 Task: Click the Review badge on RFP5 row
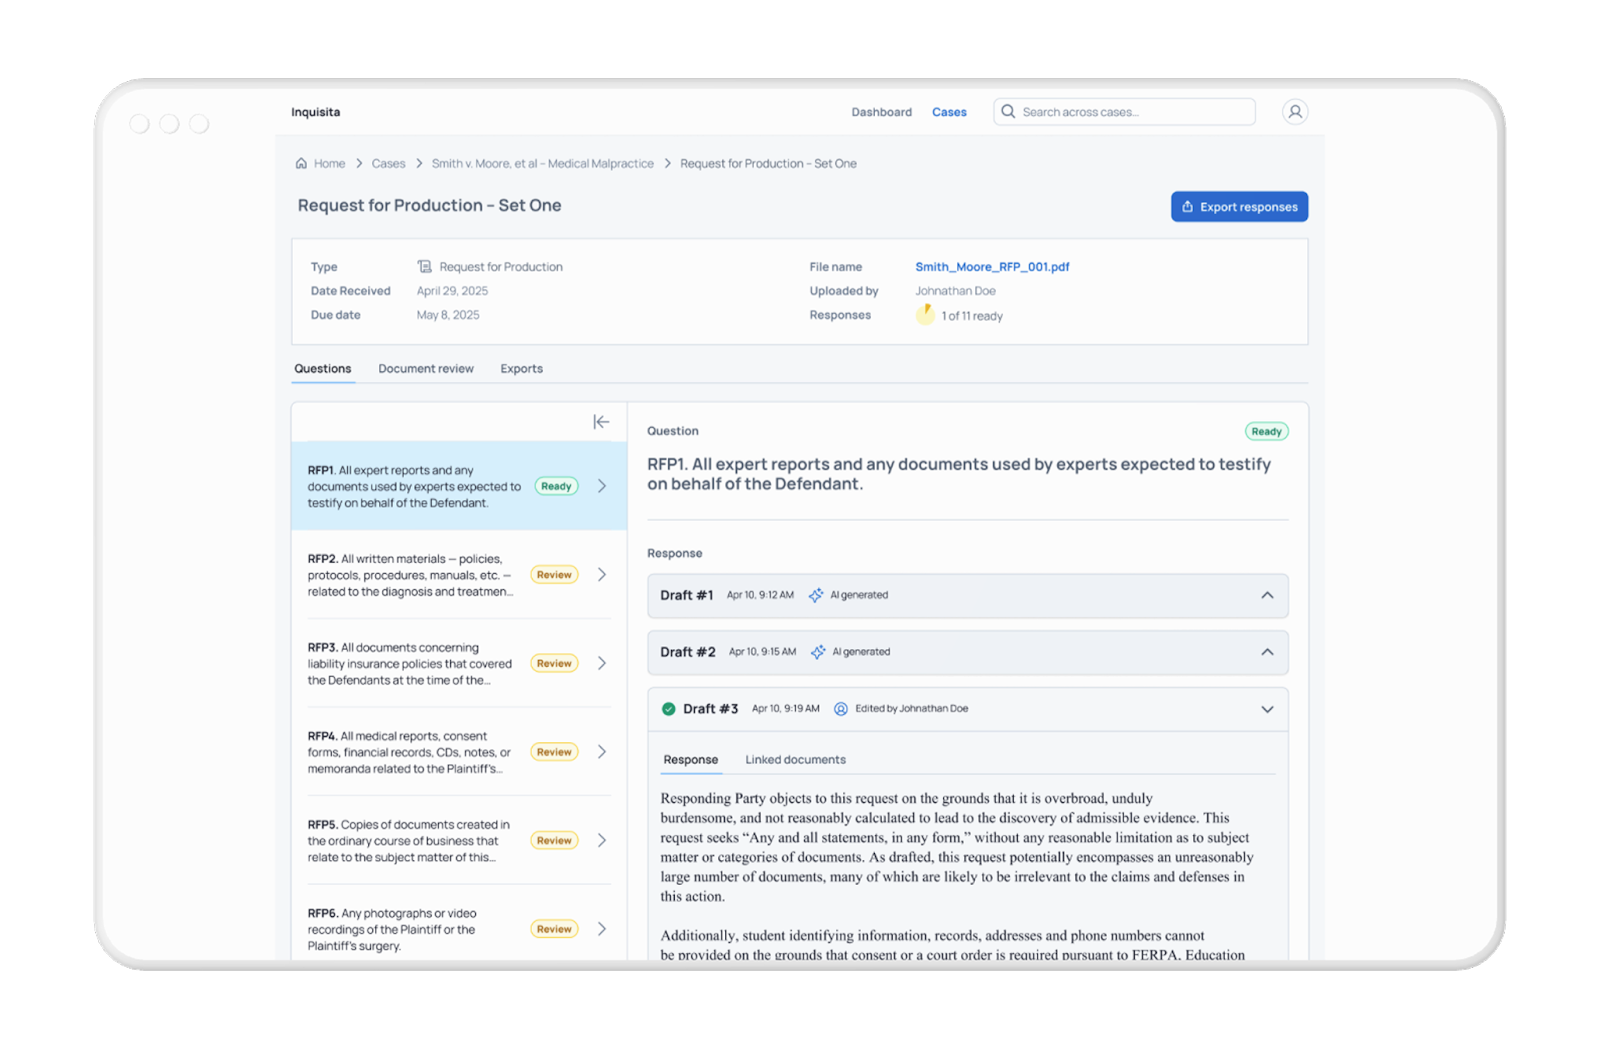tap(554, 841)
